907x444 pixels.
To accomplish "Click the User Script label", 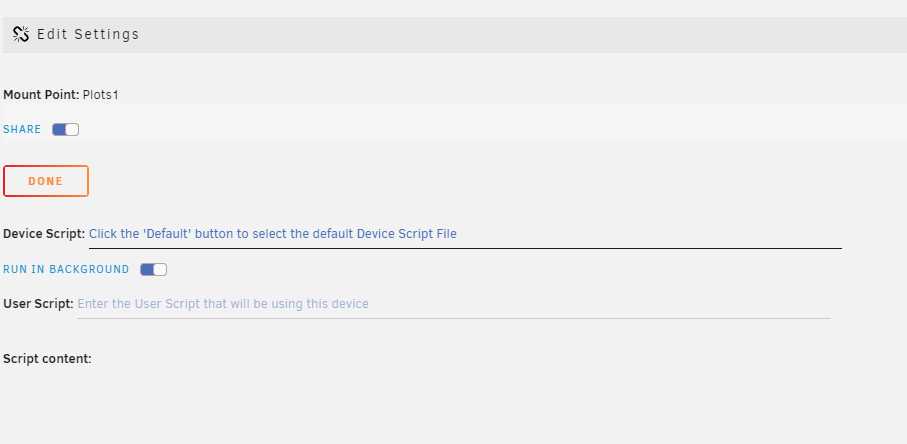I will pyautogui.click(x=38, y=304).
